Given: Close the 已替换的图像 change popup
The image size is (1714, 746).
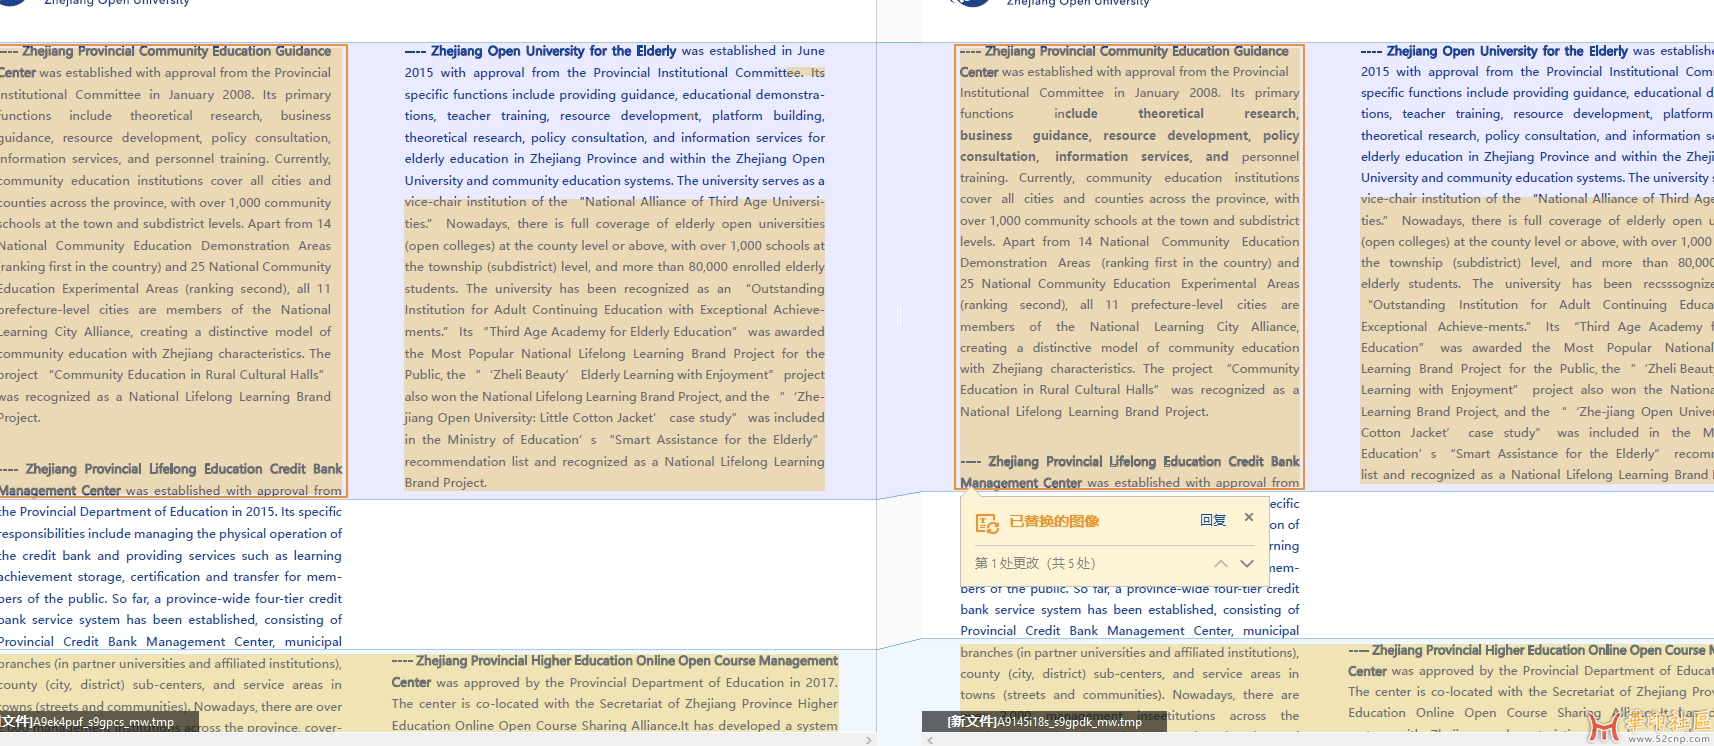Looking at the screenshot, I should point(1249,517).
